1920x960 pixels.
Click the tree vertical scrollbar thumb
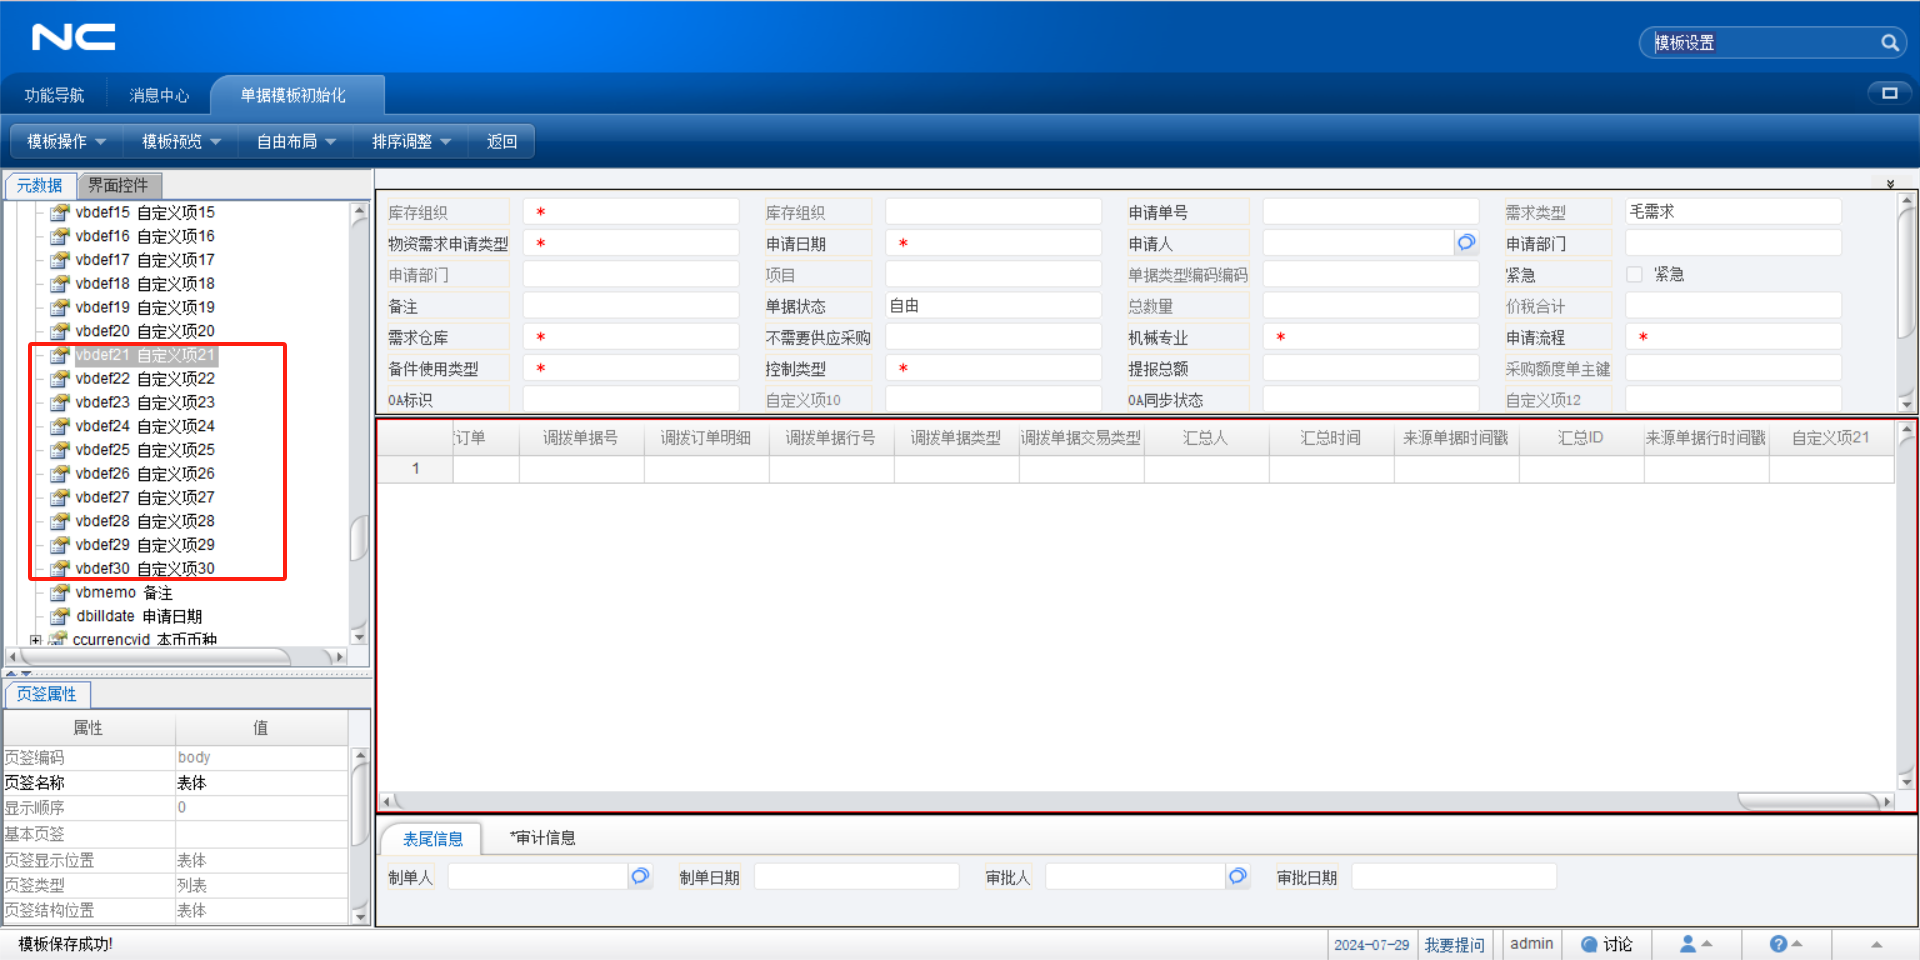click(358, 538)
